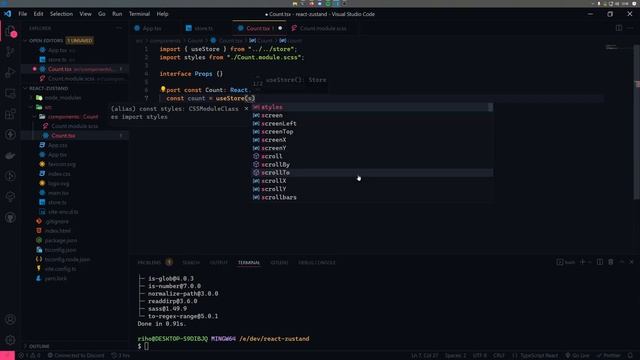Click the remote window indicator in the status bar
The height and width of the screenshot is (360, 640).
7,356
